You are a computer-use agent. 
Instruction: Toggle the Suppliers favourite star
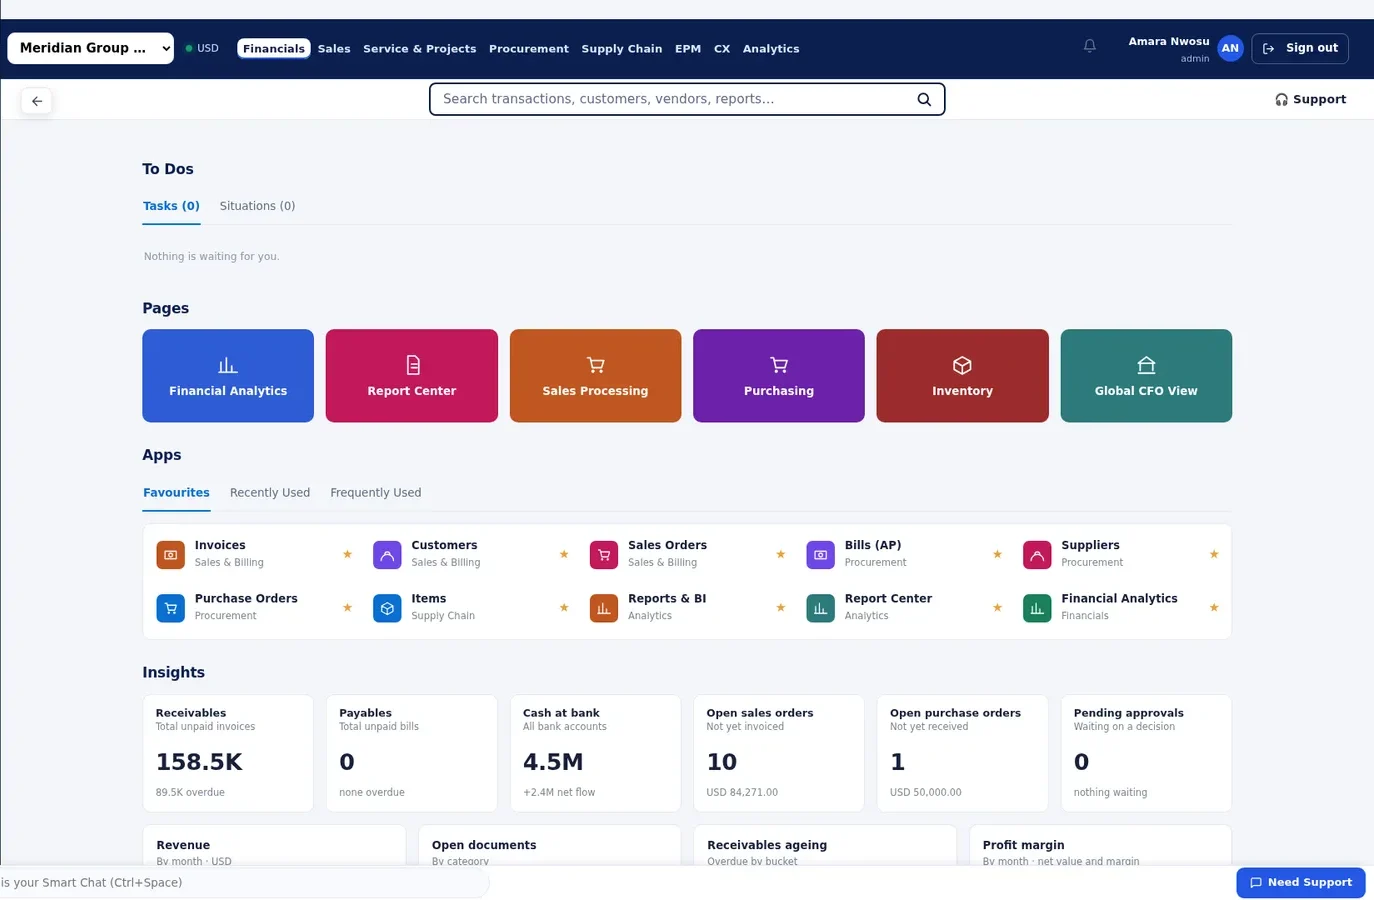coord(1214,554)
